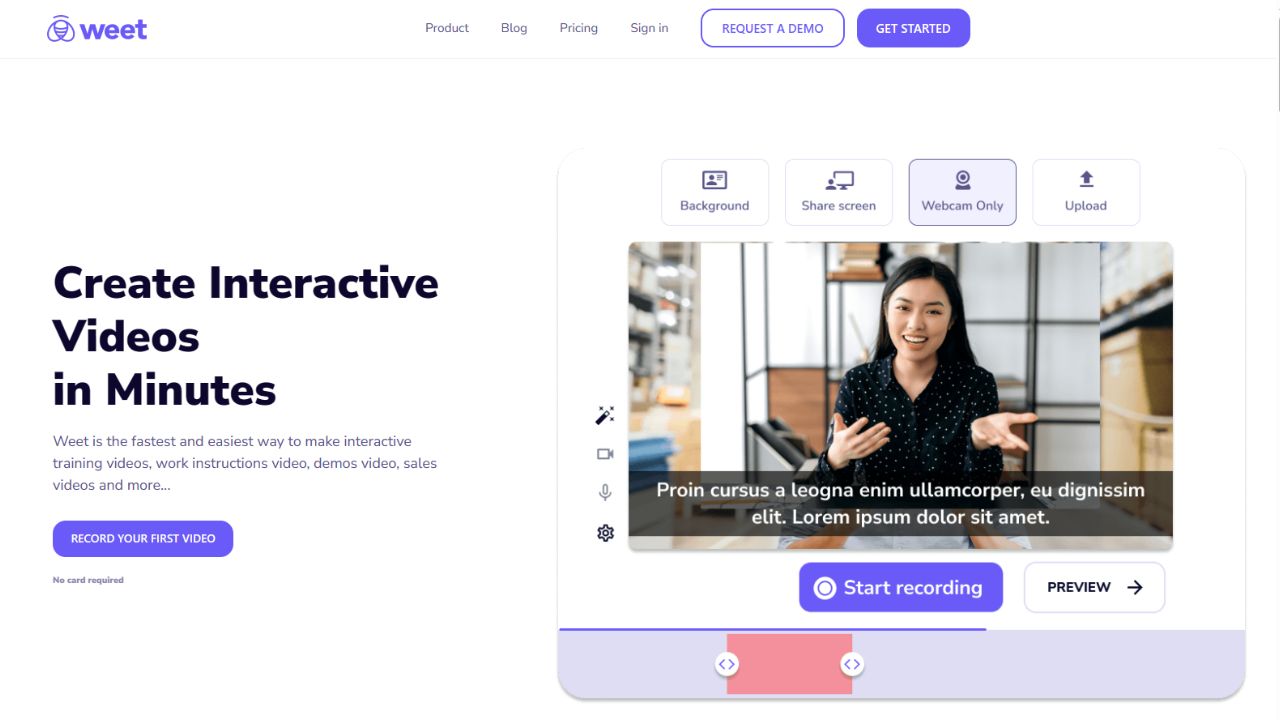
Task: Open the Preview with arrow button
Action: coord(1095,587)
